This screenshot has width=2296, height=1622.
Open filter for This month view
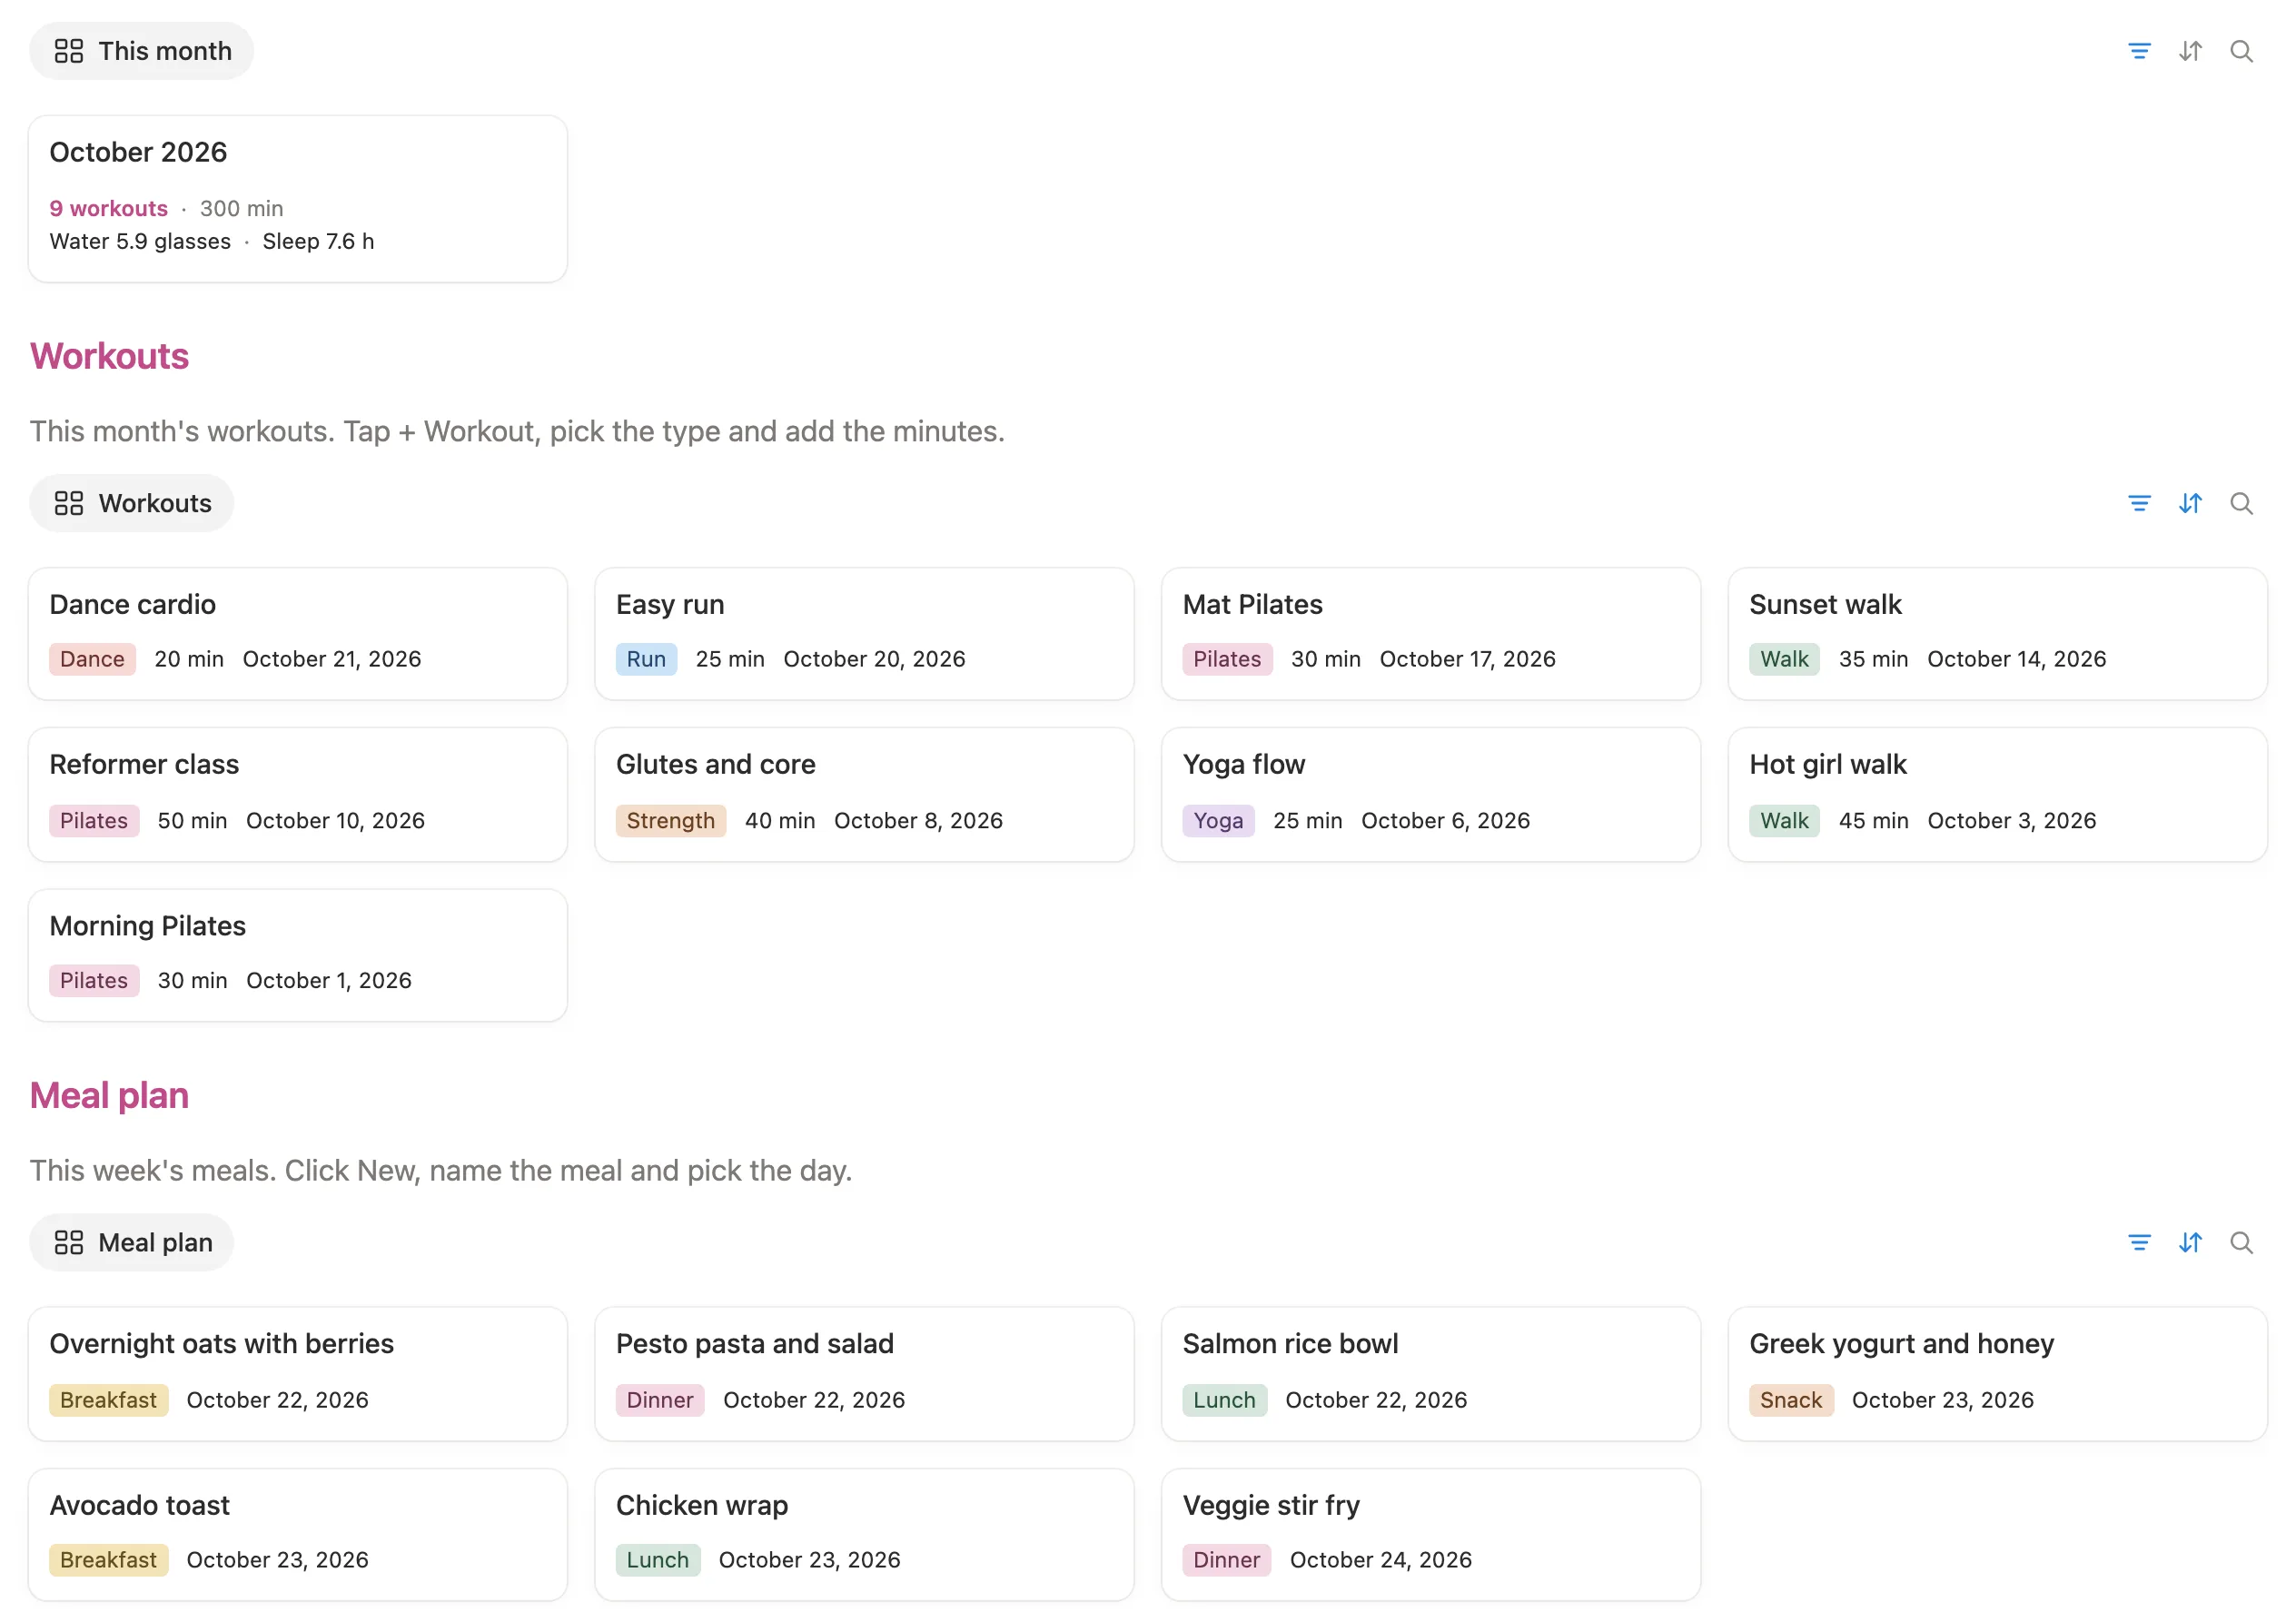coord(2139,51)
